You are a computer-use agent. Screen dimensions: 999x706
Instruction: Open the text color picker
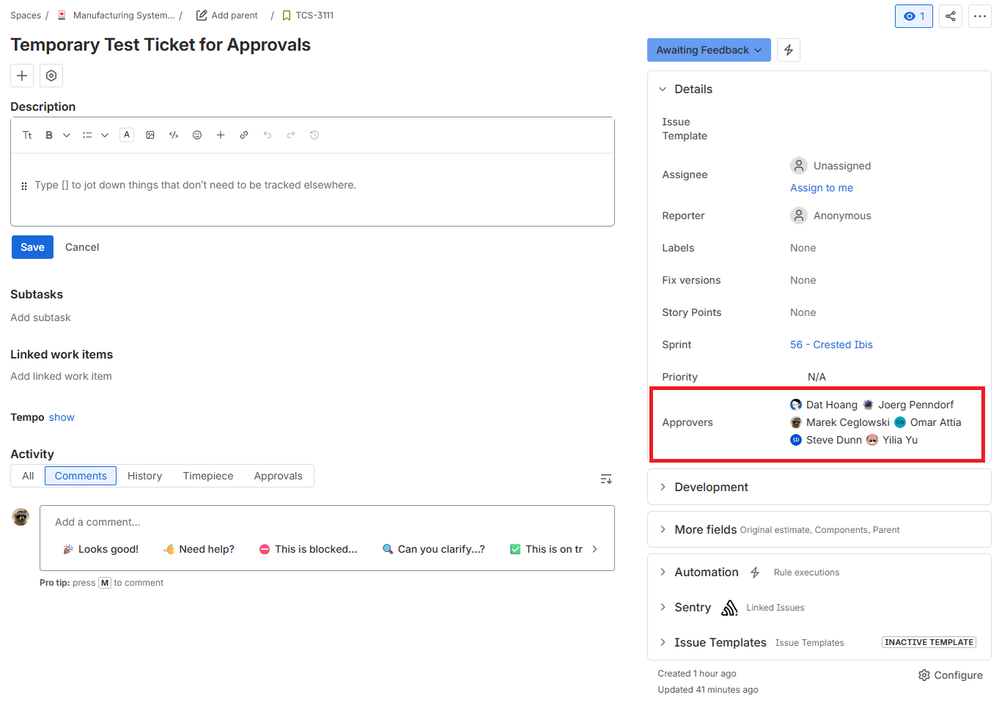(127, 135)
